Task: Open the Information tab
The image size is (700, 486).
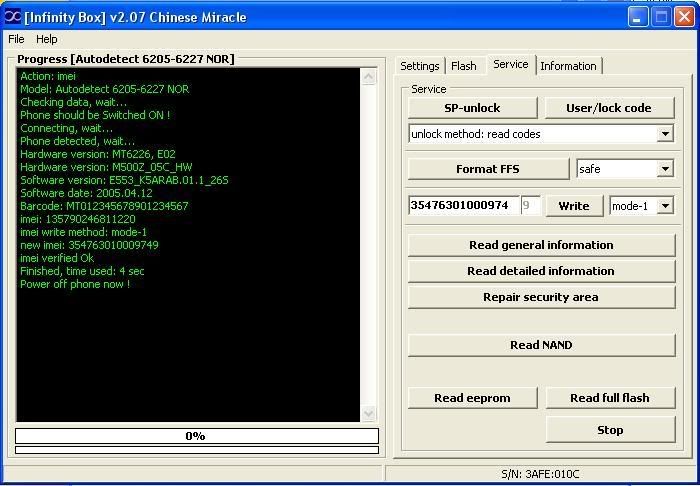Action: 568,66
